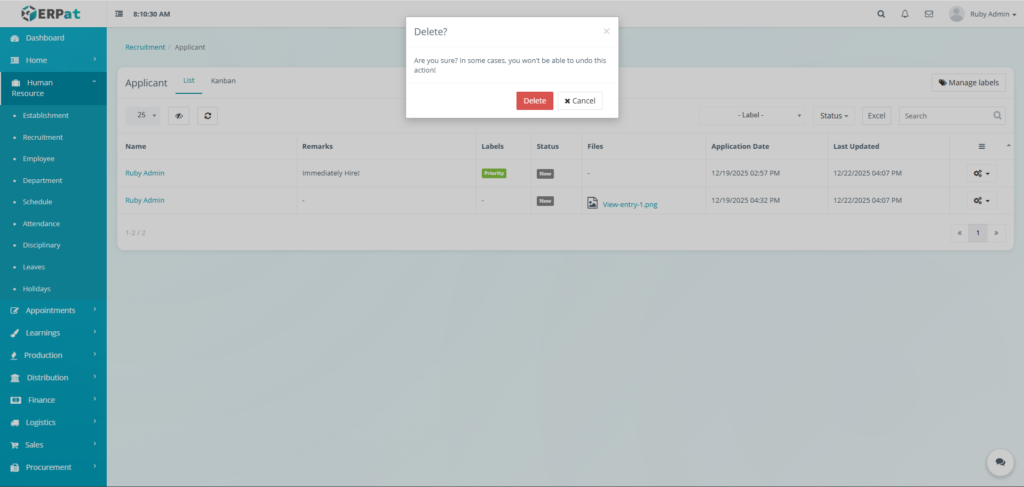This screenshot has height=487, width=1024.
Task: Open actions gear for Immediately Hire row
Action: (982, 174)
